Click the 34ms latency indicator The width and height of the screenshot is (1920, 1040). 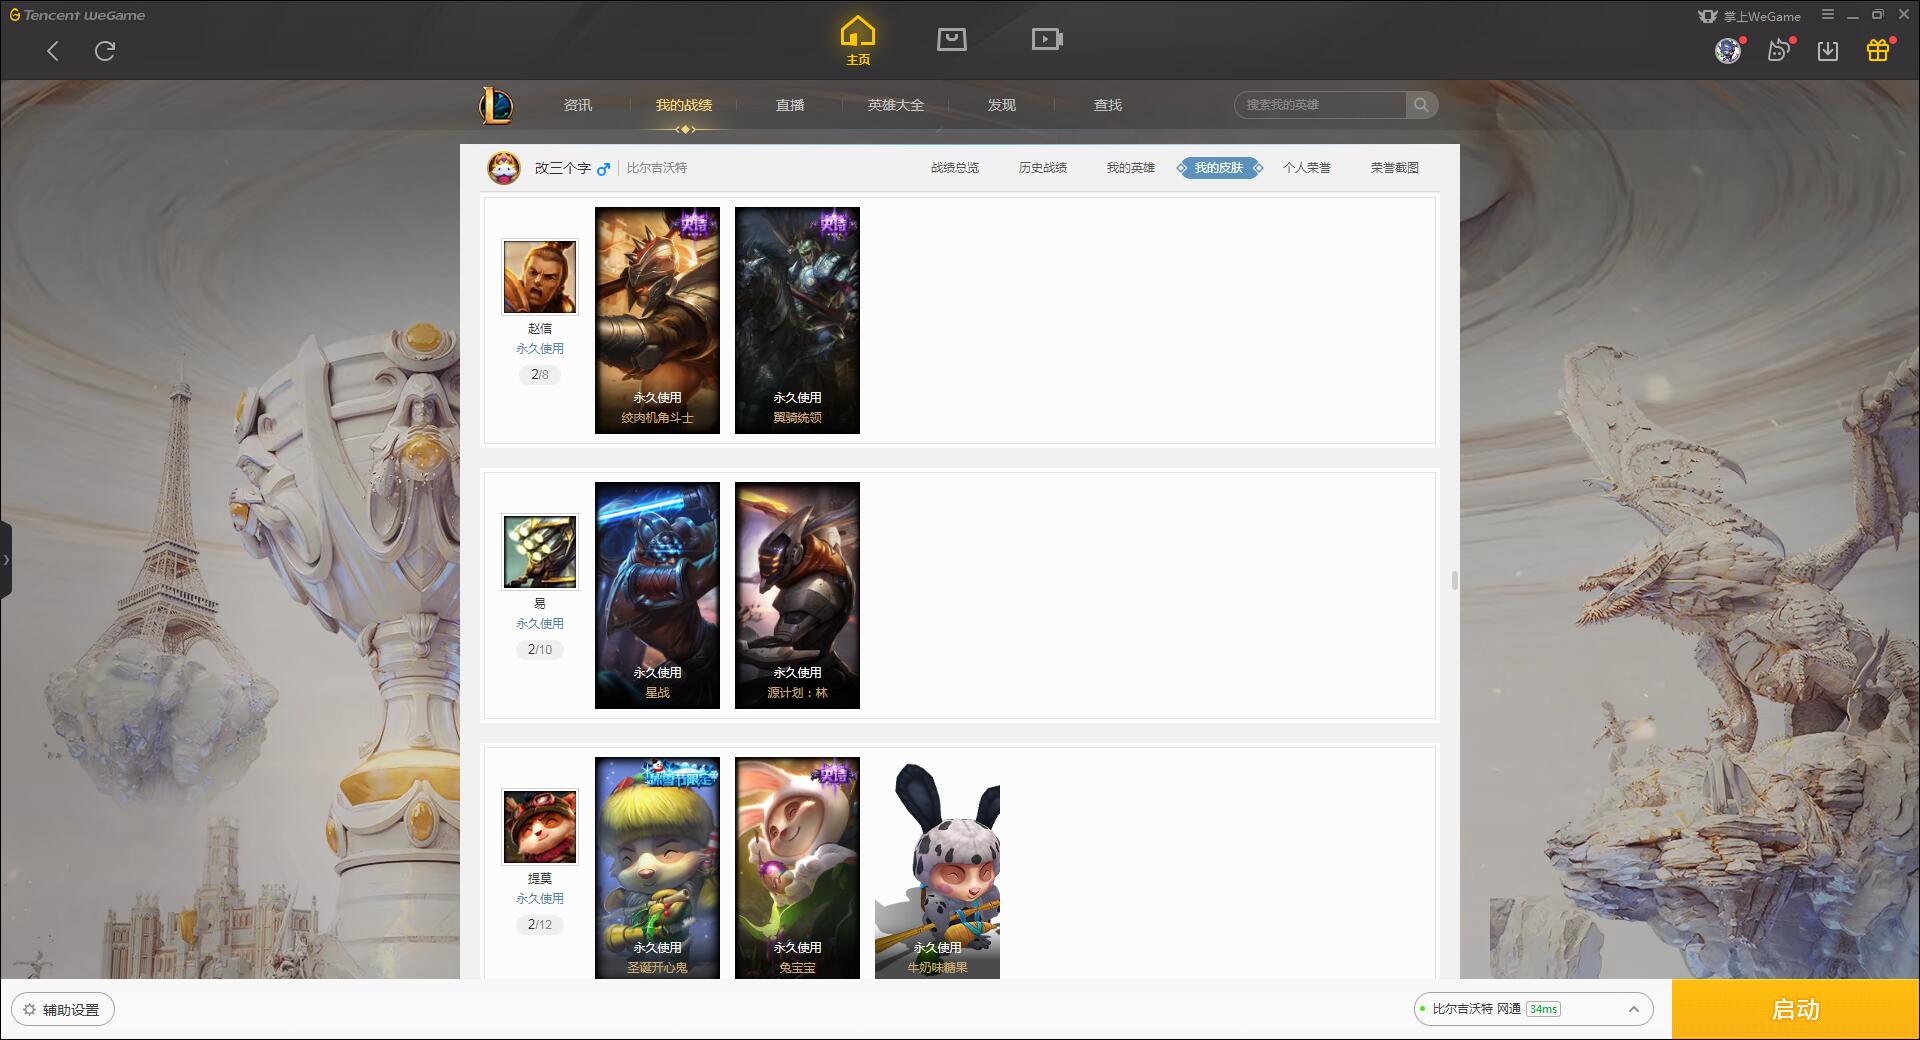tap(1543, 1010)
